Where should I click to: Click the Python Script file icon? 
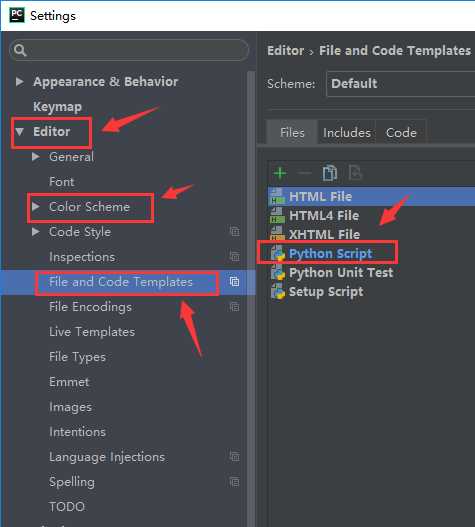[278, 253]
